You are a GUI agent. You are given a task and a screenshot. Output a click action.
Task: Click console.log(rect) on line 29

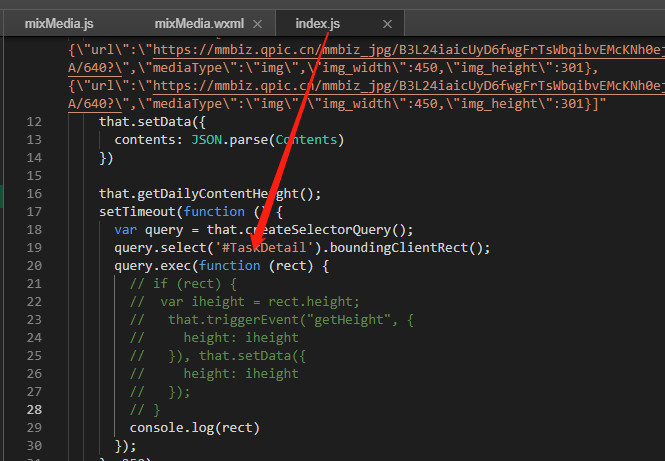[x=195, y=428]
